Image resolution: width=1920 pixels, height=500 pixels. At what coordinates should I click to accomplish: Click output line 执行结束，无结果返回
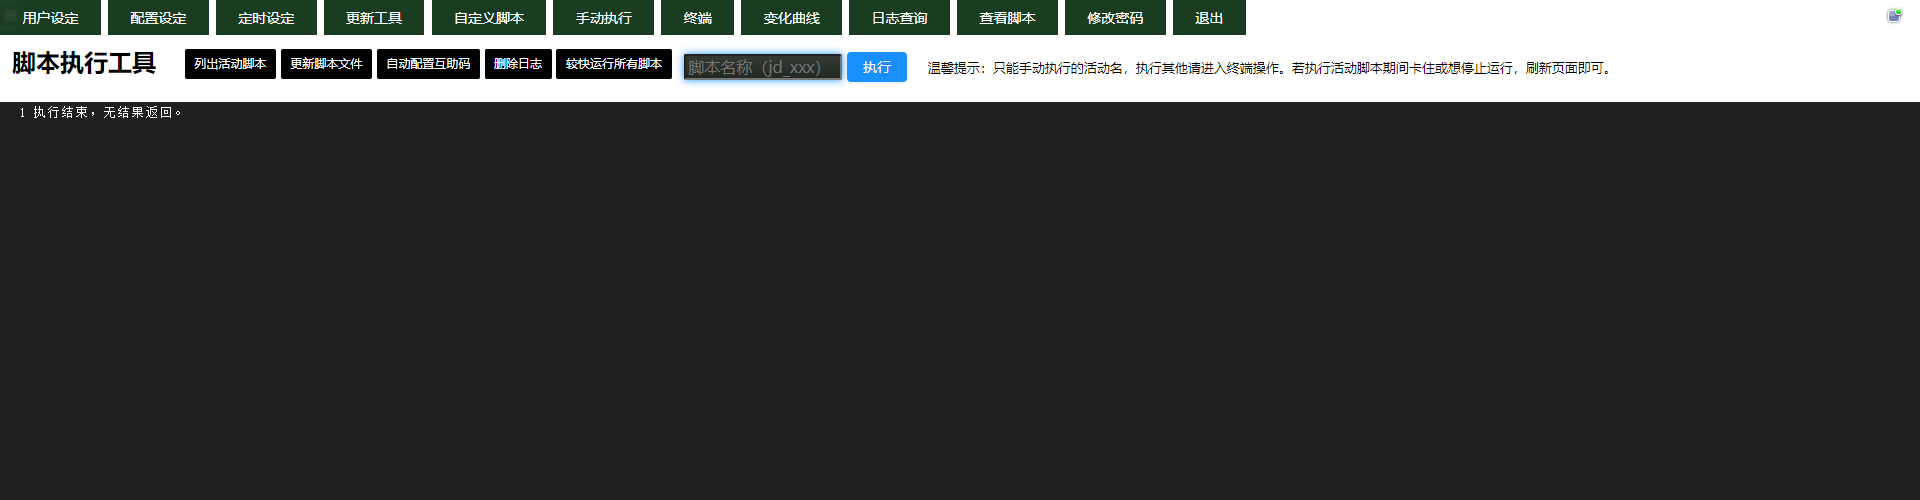click(x=108, y=113)
